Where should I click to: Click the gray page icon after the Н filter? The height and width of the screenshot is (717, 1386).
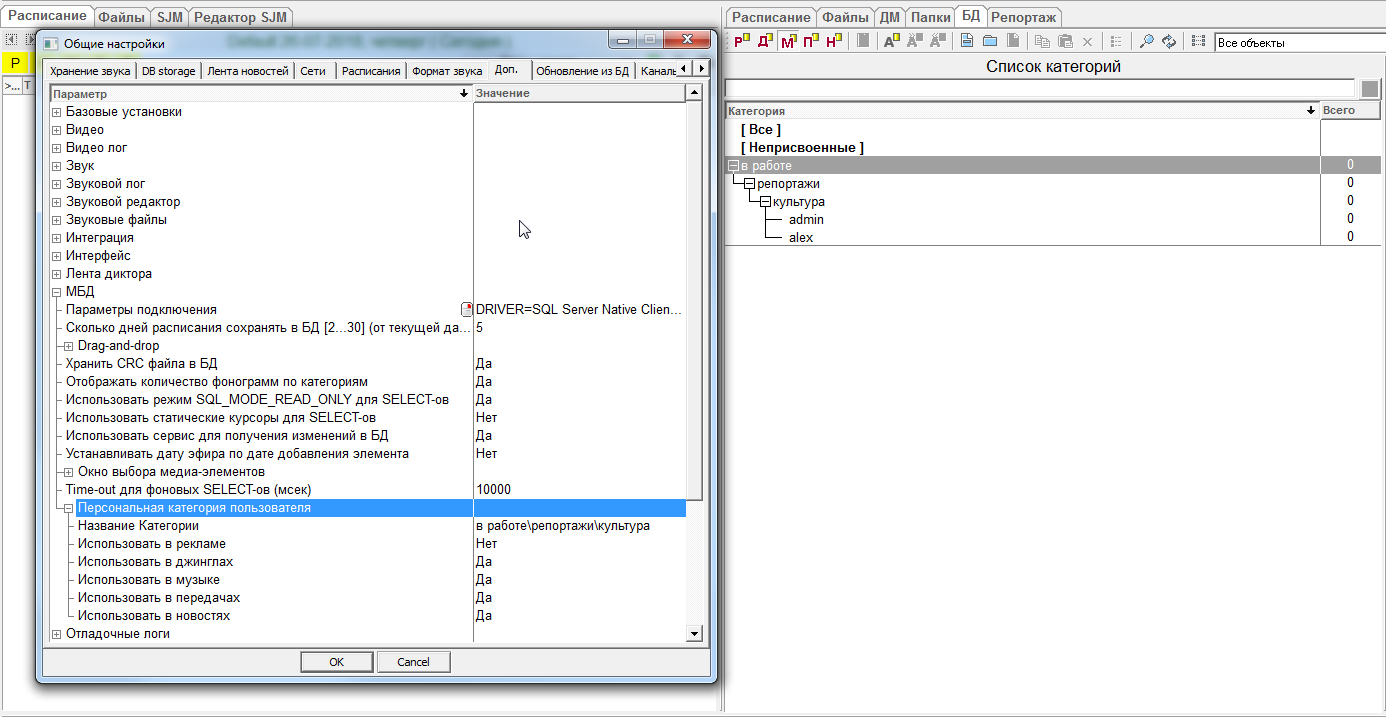pyautogui.click(x=863, y=41)
